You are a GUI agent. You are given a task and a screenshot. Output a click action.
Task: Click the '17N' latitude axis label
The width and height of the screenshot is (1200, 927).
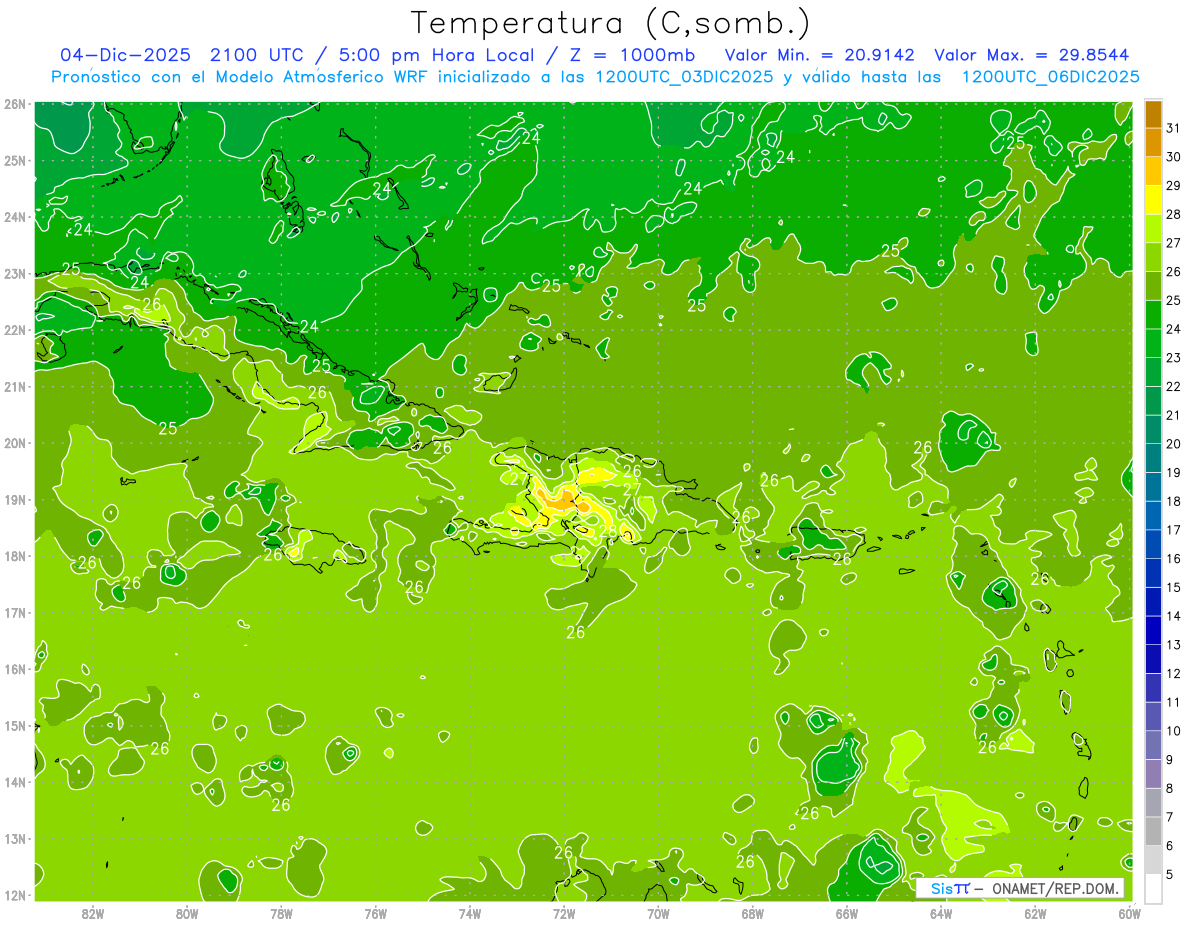pyautogui.click(x=14, y=613)
